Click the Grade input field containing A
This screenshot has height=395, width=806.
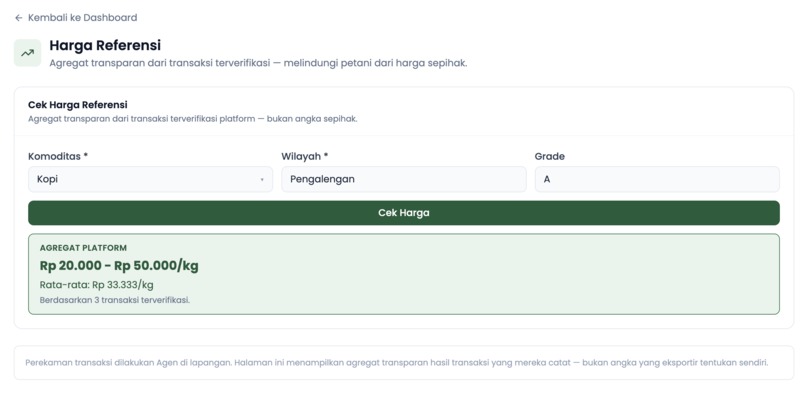(x=657, y=179)
